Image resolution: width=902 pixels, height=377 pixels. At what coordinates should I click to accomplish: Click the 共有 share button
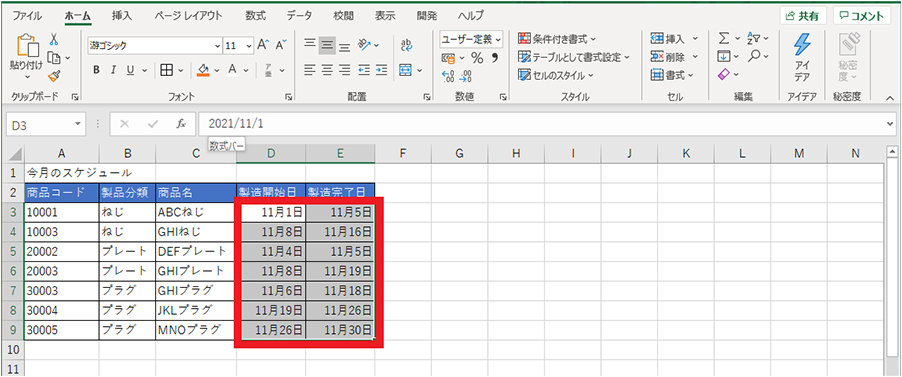pos(803,16)
